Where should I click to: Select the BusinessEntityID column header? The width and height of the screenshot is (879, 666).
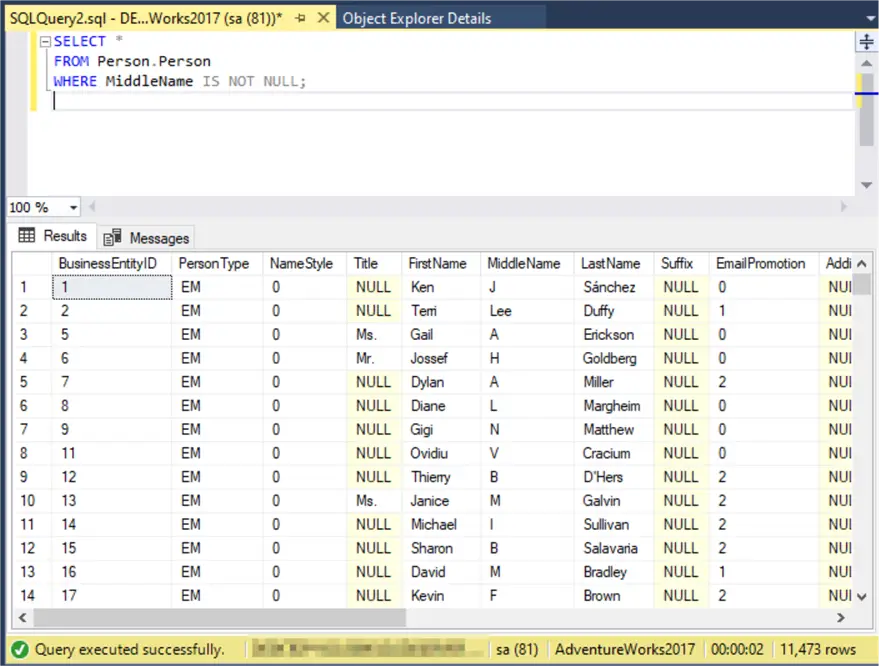(108, 264)
